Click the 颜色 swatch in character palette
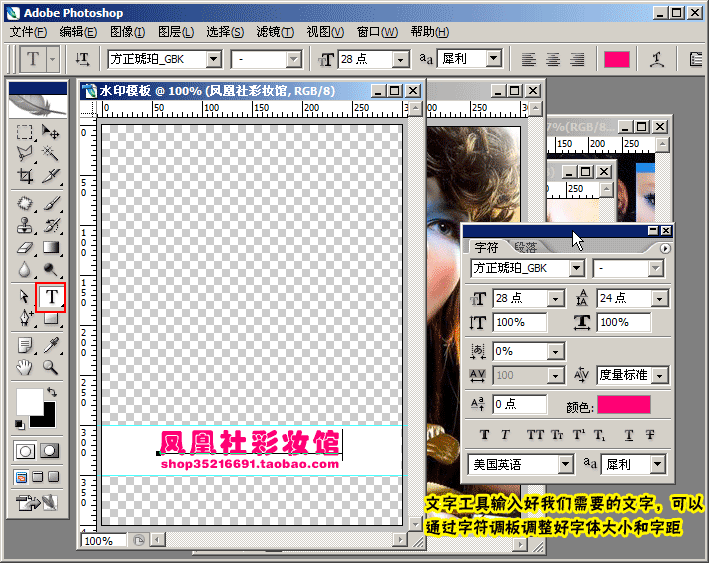Screen dimensions: 709x563 coord(624,405)
